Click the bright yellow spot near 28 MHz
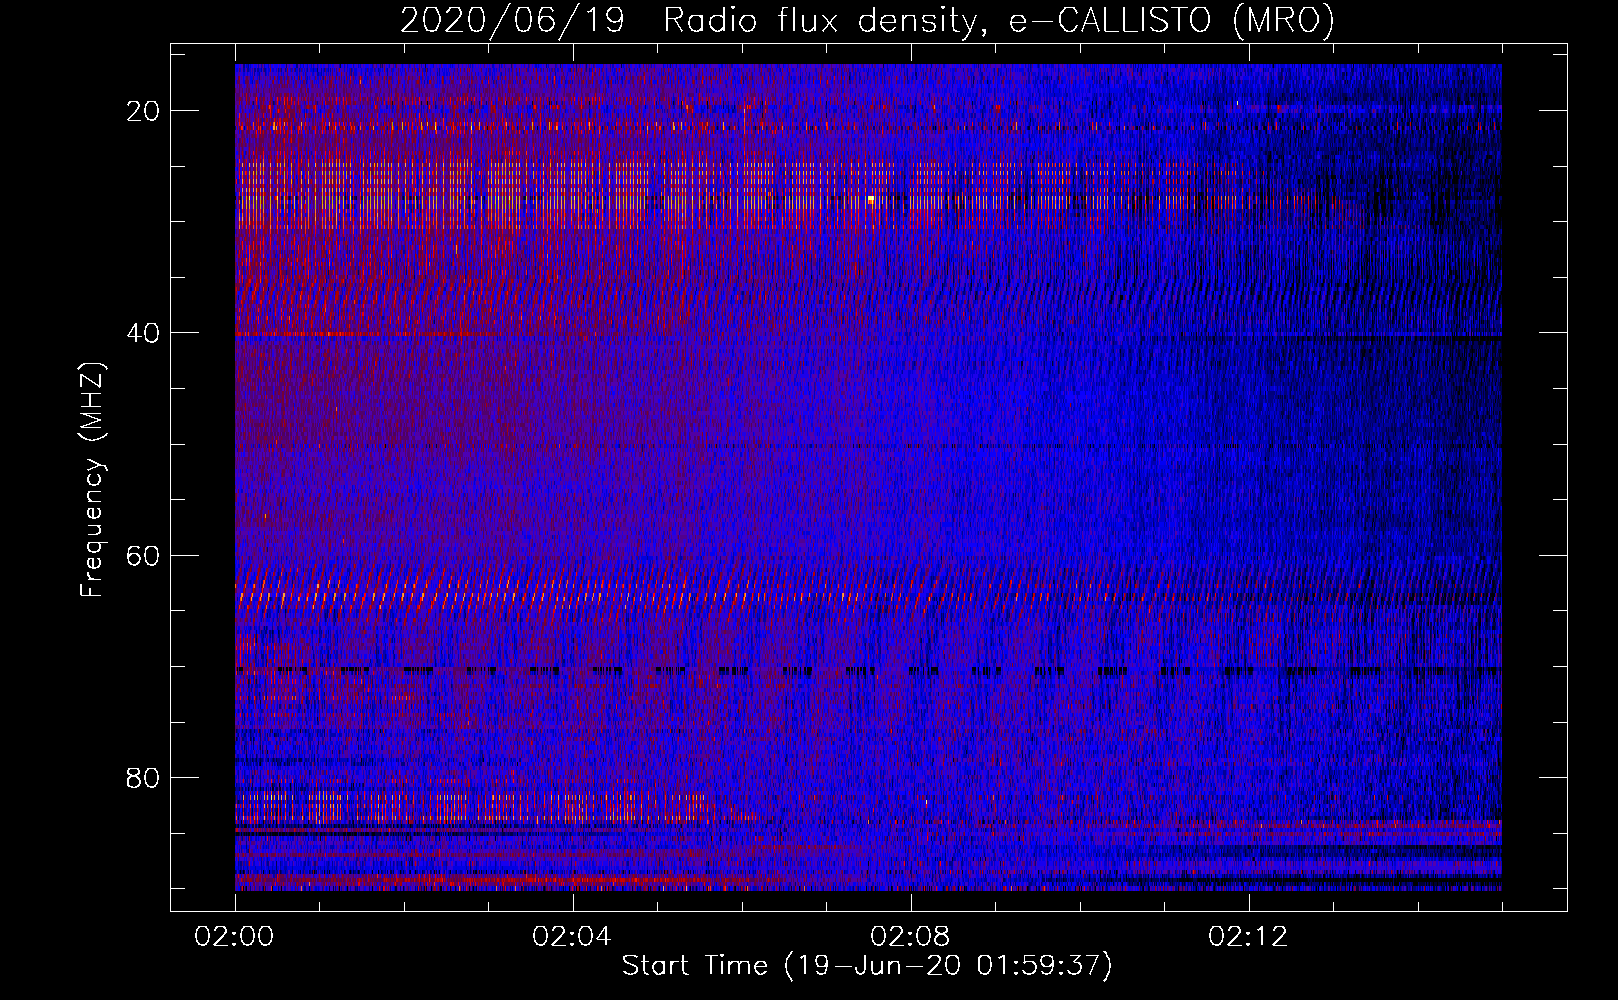This screenshot has width=1618, height=1000. pyautogui.click(x=871, y=199)
